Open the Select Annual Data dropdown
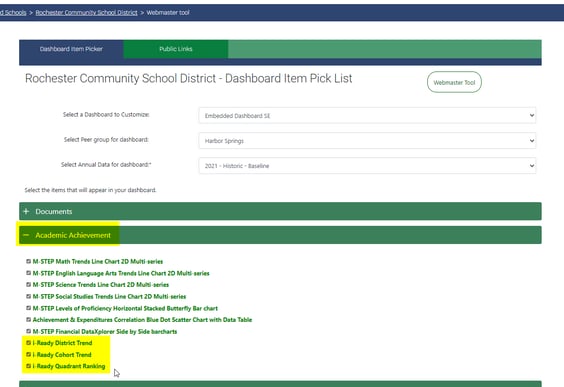Screen dimensions: 564x387 point(367,166)
